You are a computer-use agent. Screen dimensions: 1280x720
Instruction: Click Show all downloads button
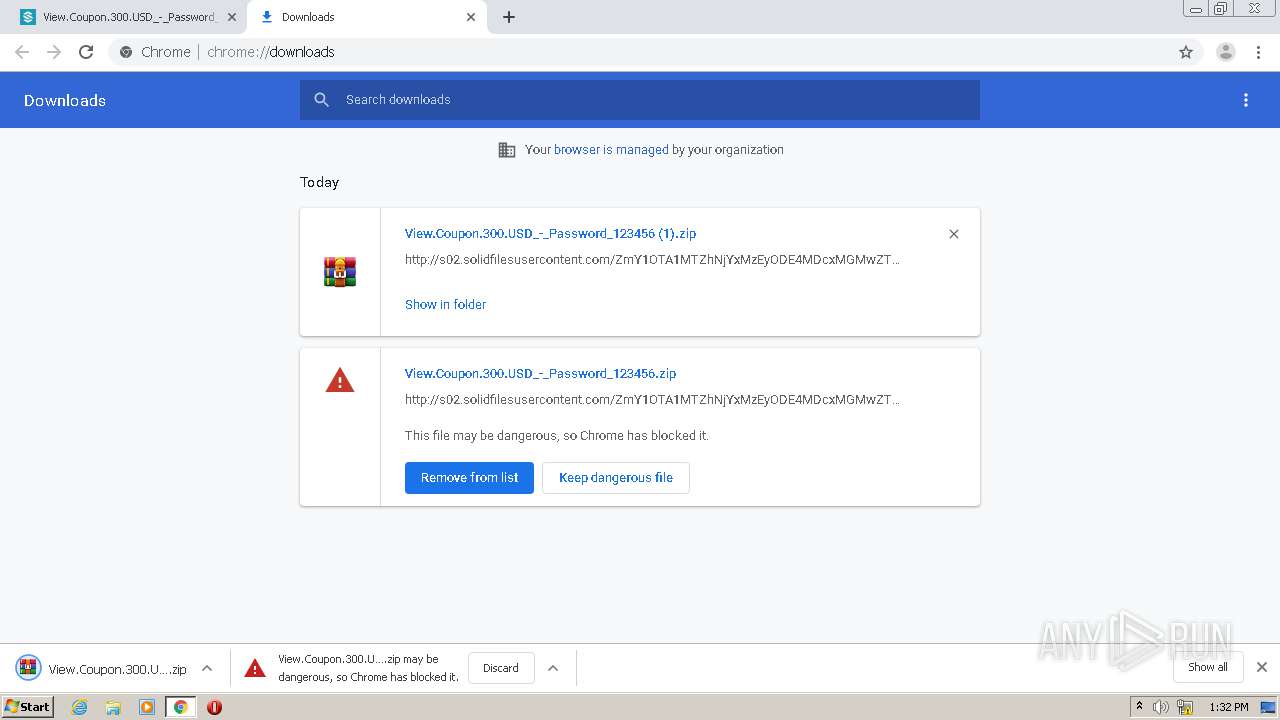(1208, 667)
